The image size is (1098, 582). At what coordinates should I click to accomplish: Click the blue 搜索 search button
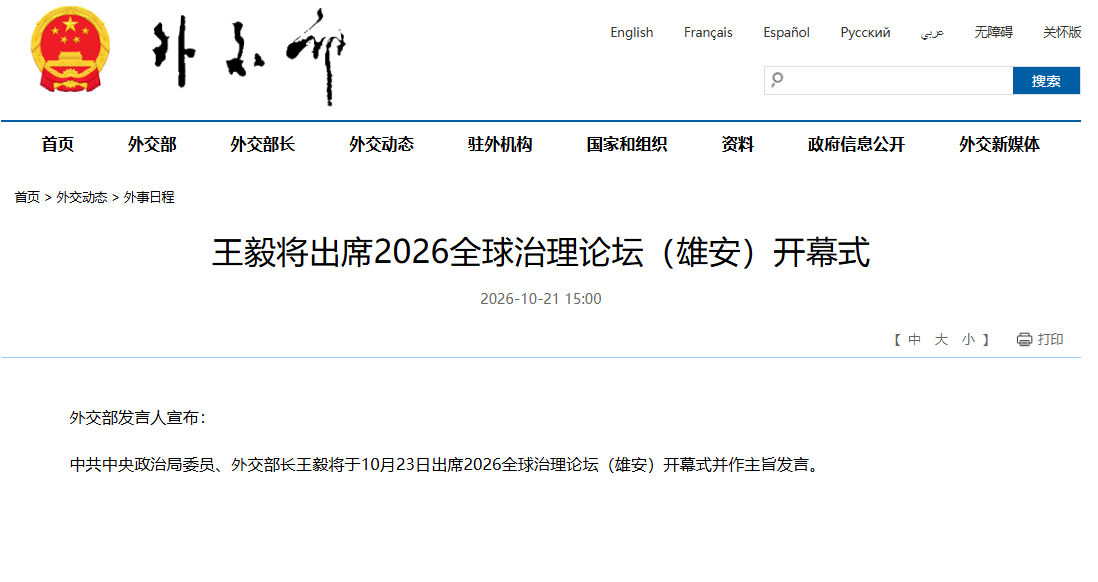(1046, 81)
